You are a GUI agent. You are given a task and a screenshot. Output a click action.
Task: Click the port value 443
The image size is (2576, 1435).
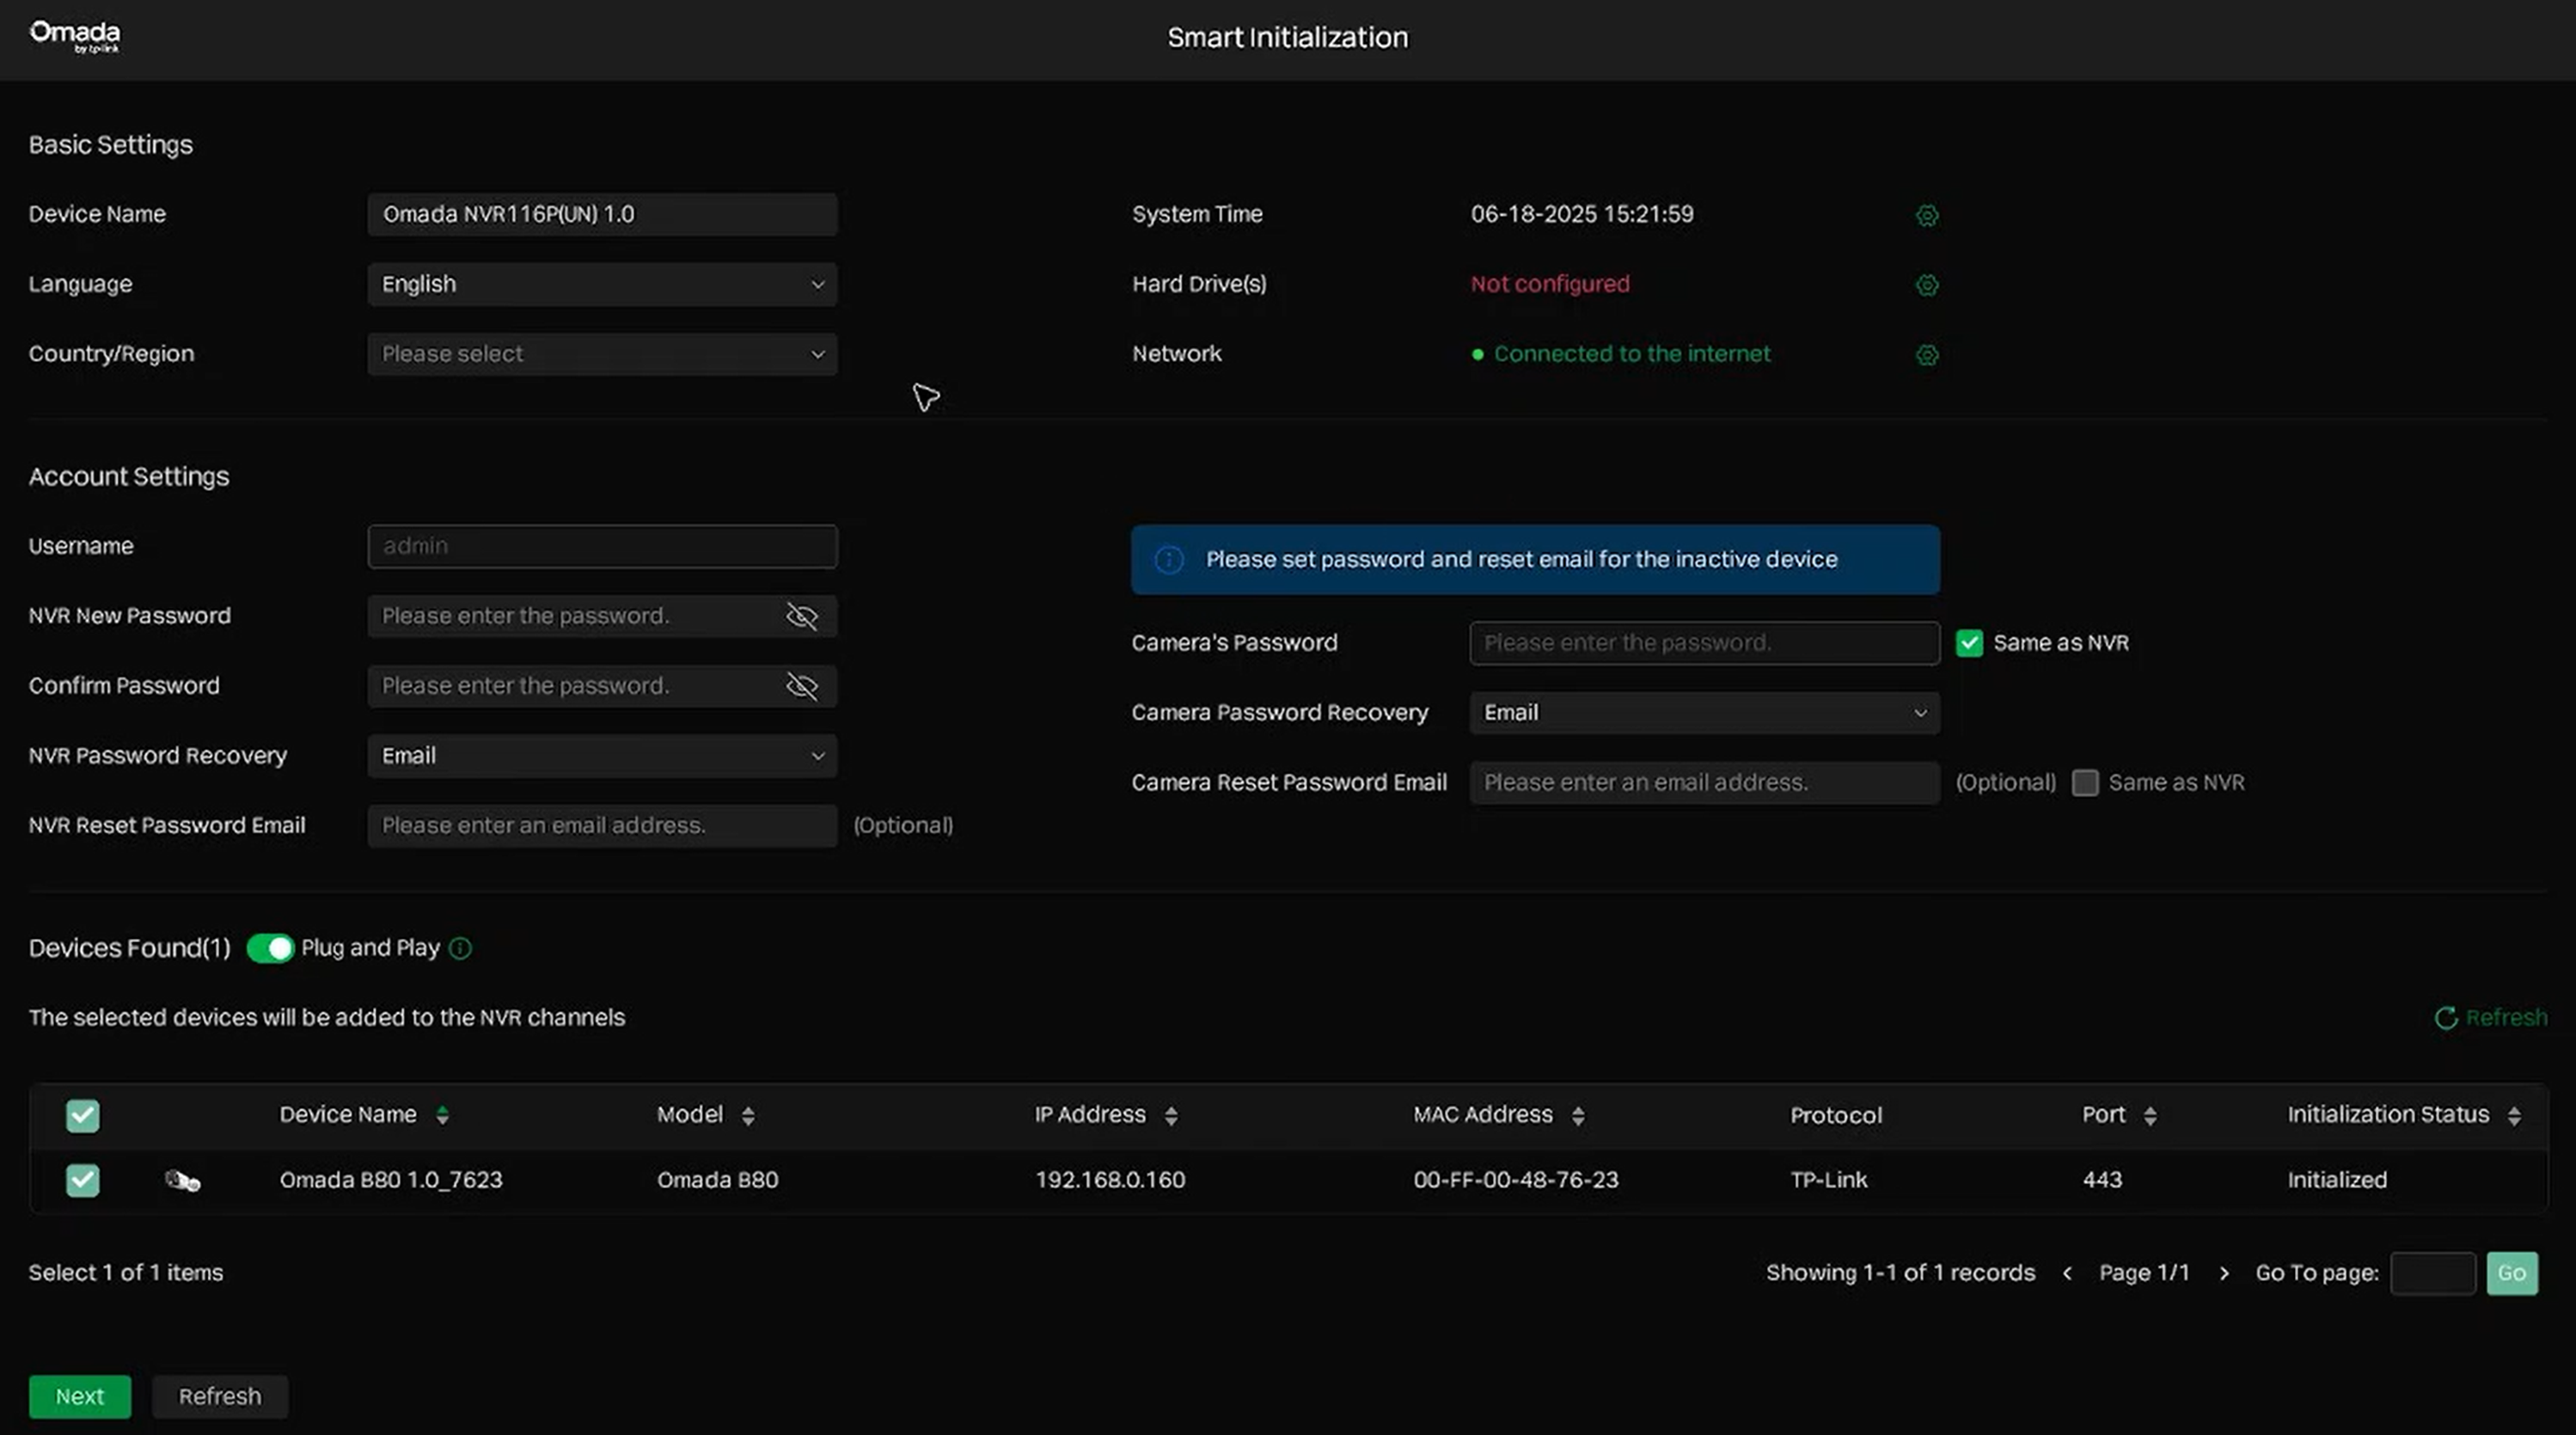(2102, 1180)
